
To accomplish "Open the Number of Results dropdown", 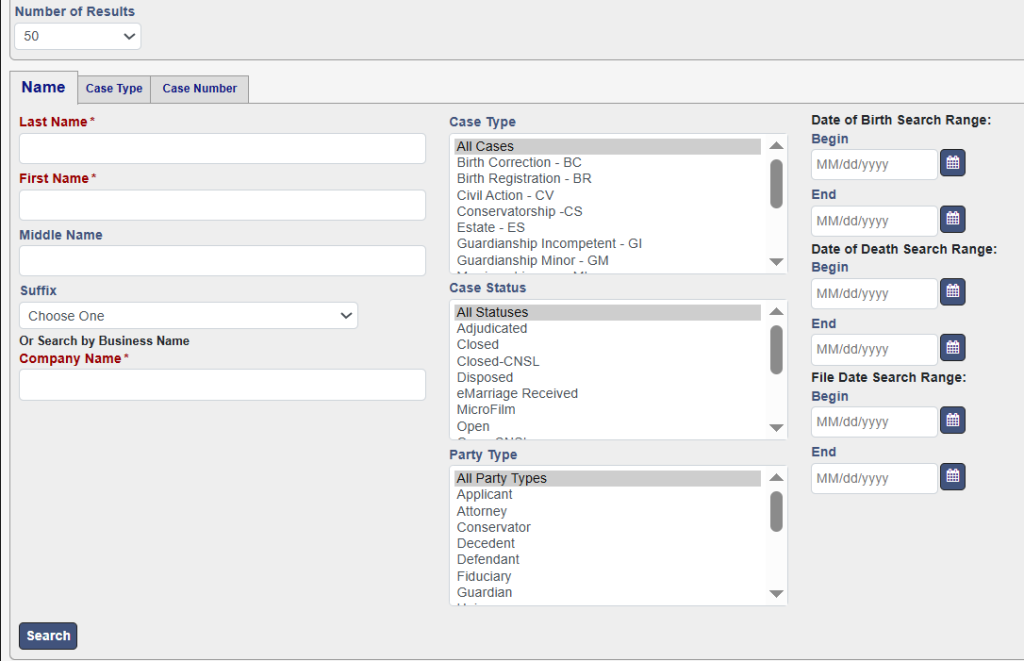I will [78, 36].
